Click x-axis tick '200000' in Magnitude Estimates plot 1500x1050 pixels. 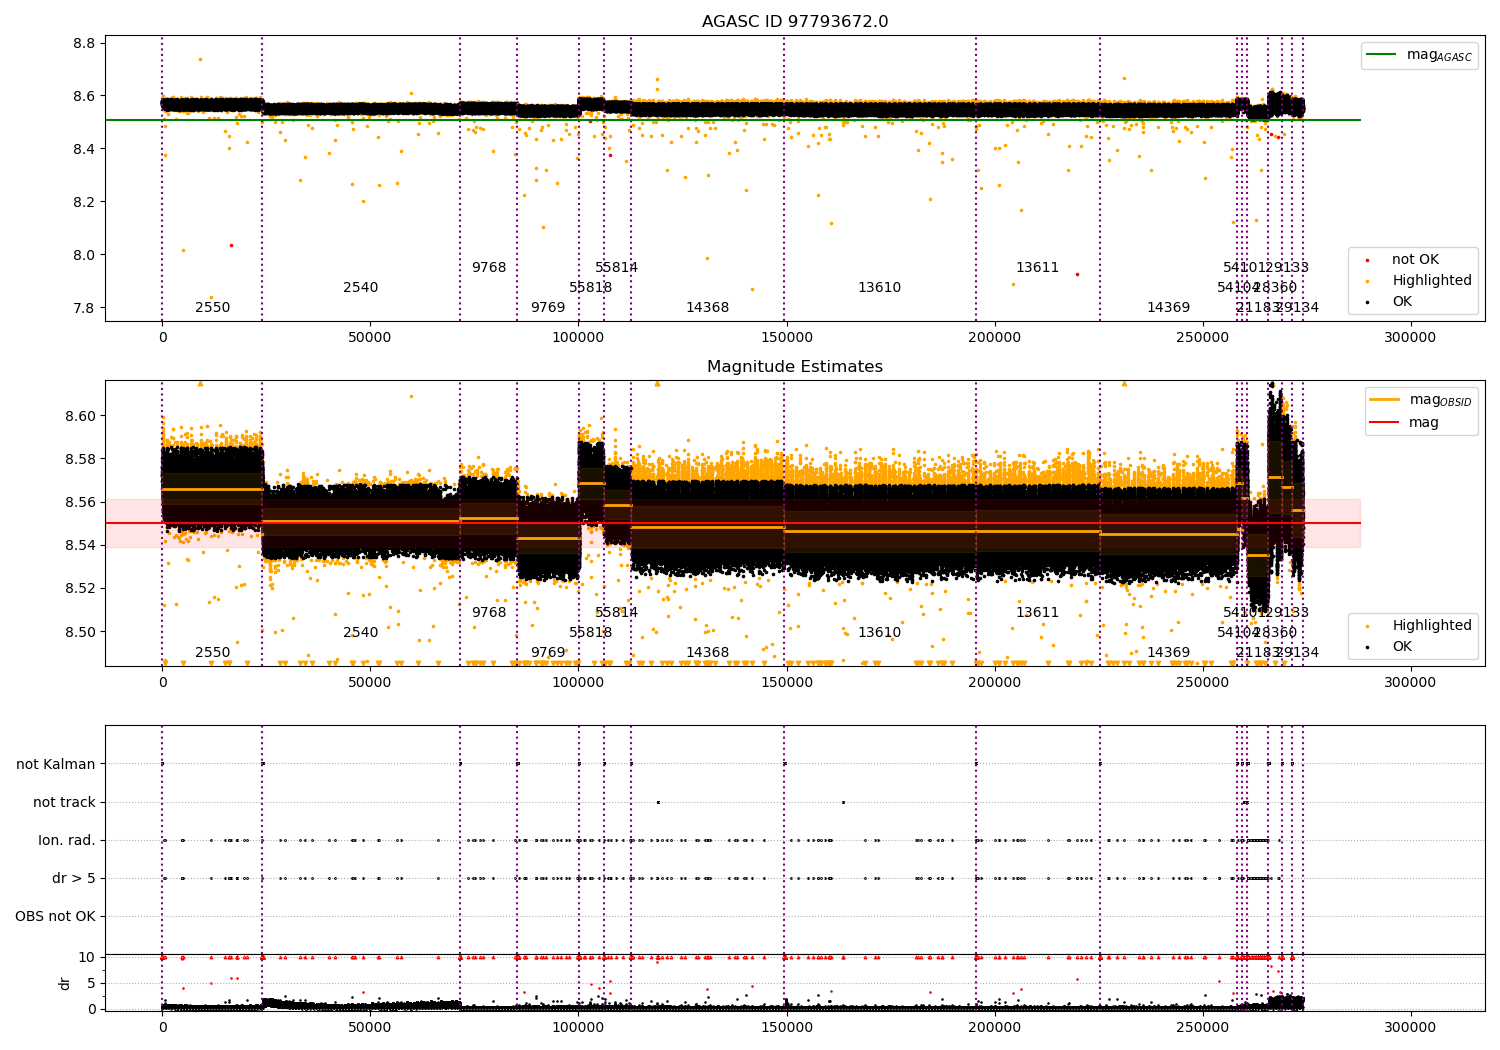click(x=994, y=683)
